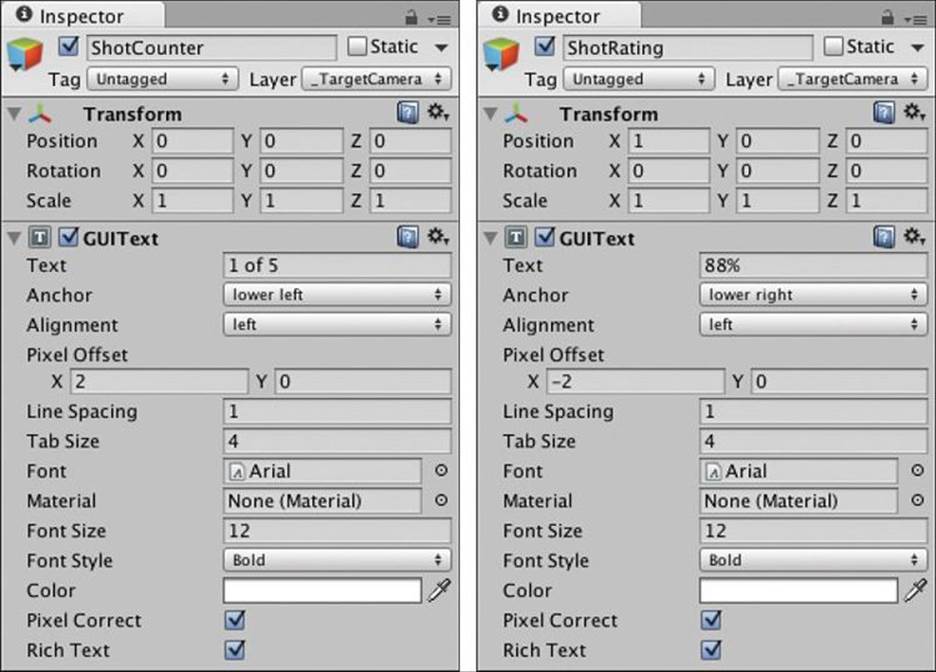This screenshot has height=672, width=936.
Task: Click the lock icon in ShotCounter Inspector
Action: tap(411, 18)
